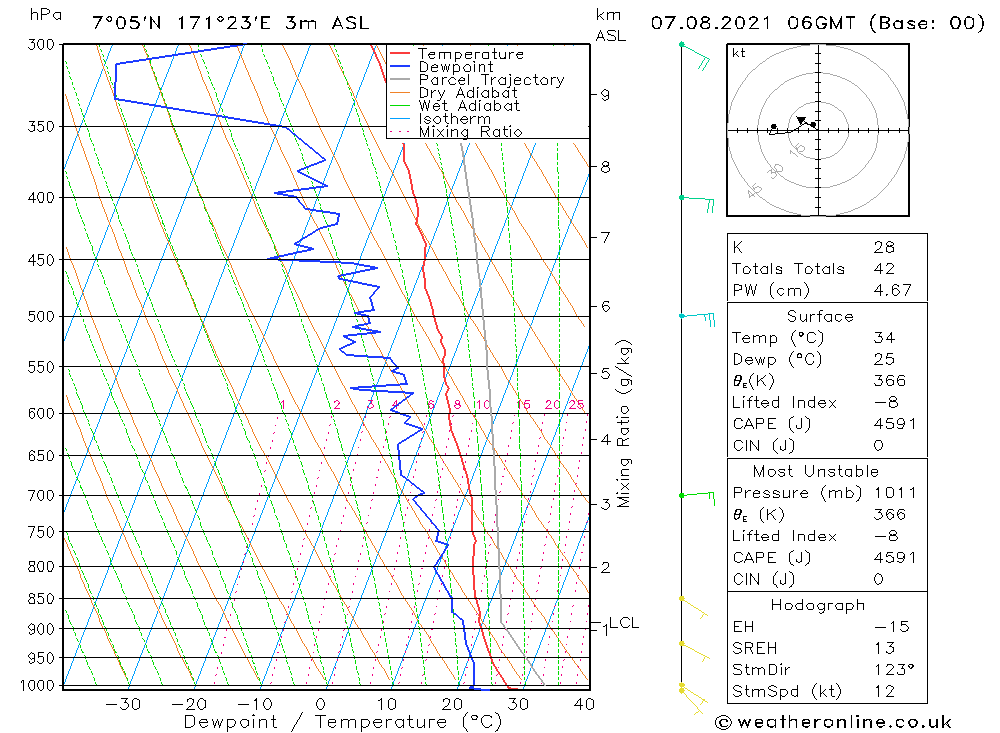Click the Pressure (mb) value 1011
The image size is (1000, 733).
(894, 493)
